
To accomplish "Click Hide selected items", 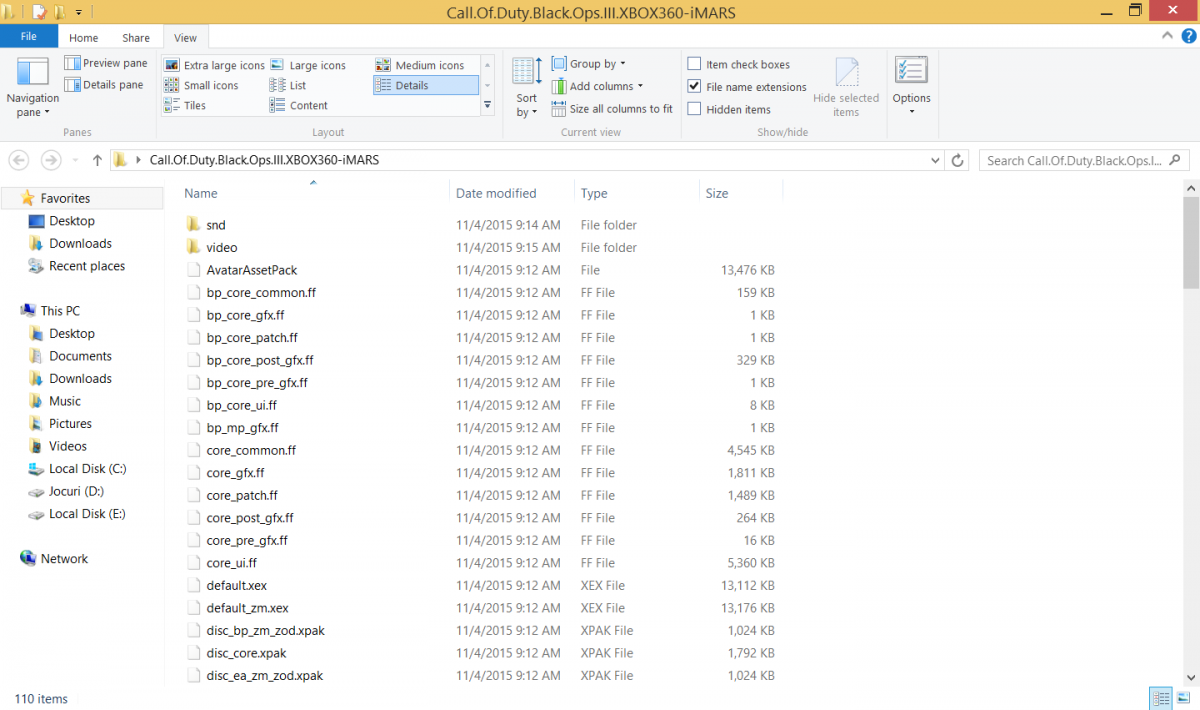I will (846, 88).
